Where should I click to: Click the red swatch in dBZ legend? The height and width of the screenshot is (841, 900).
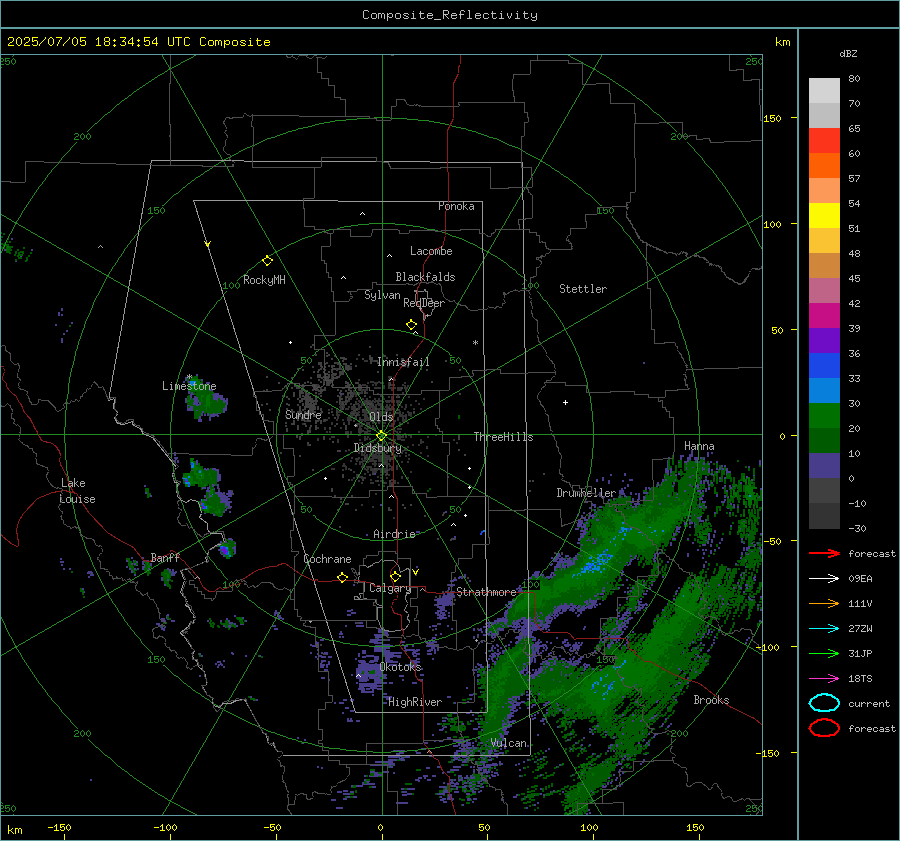[x=824, y=141]
